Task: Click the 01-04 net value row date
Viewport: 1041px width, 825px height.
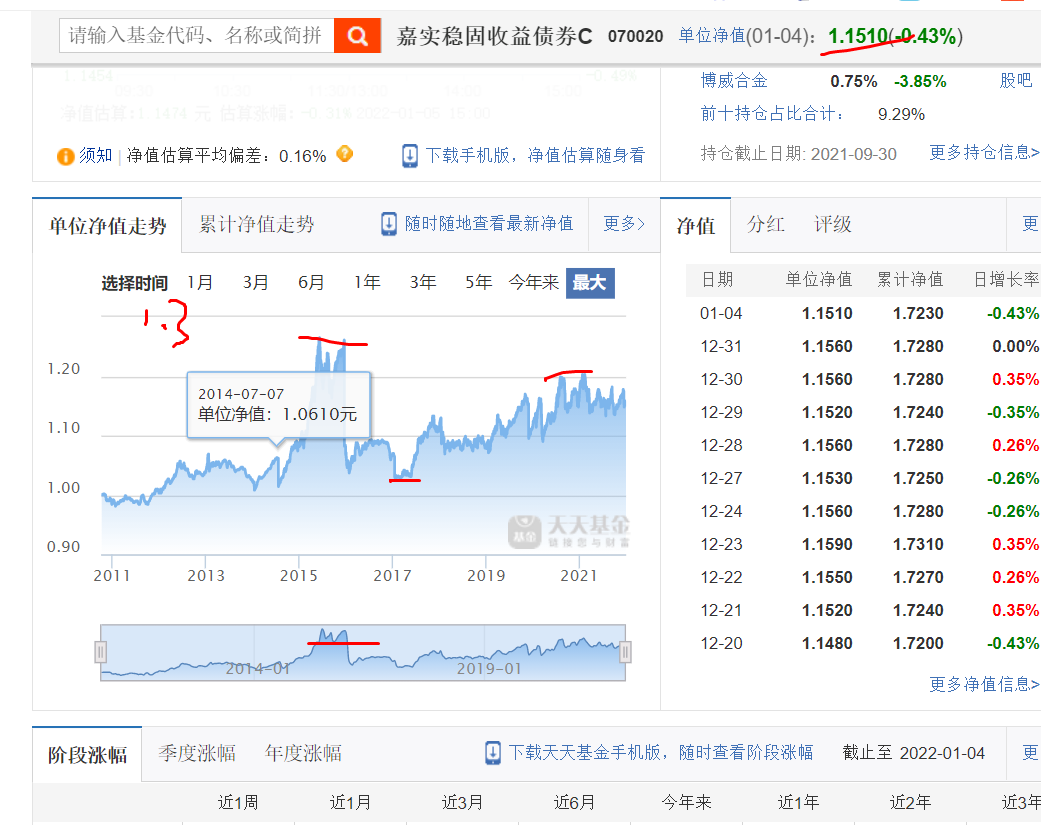Action: [721, 313]
